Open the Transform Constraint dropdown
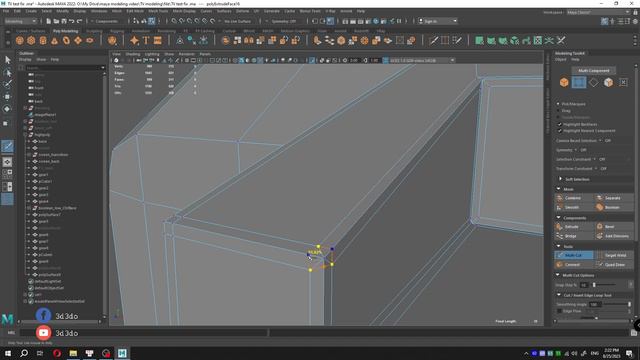640x360 pixels. pyautogui.click(x=596, y=169)
